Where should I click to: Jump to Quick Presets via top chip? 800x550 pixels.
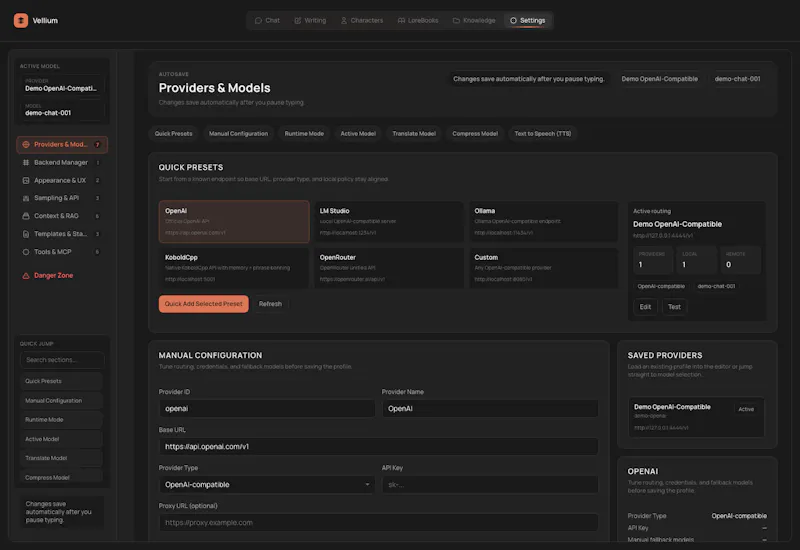[x=173, y=134]
